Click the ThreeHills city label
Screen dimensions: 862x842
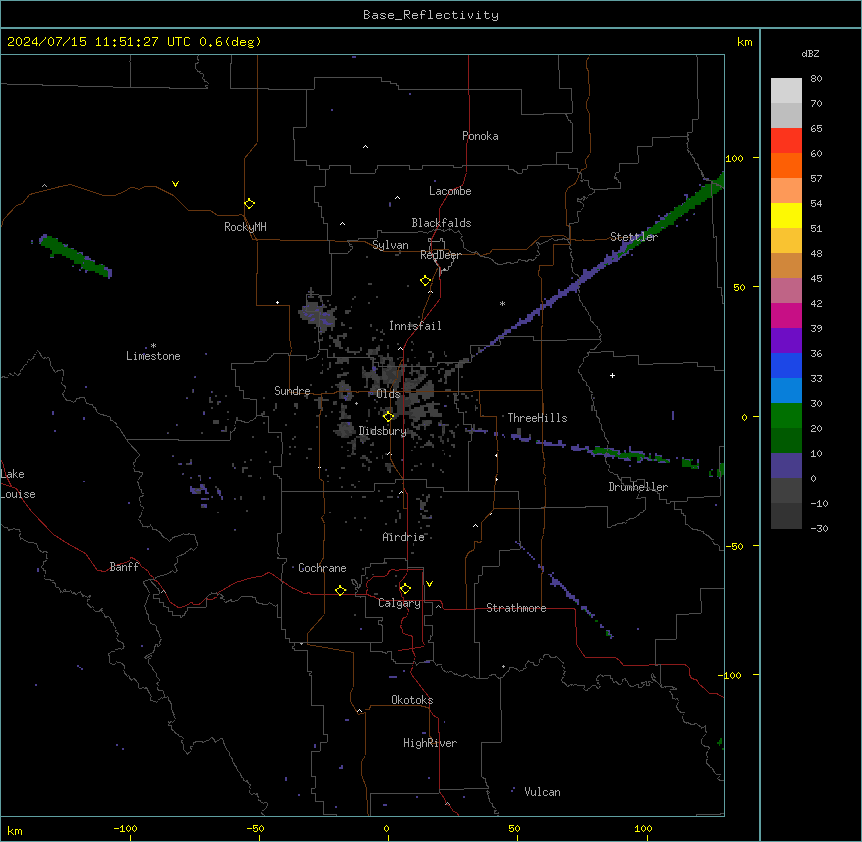click(537, 418)
